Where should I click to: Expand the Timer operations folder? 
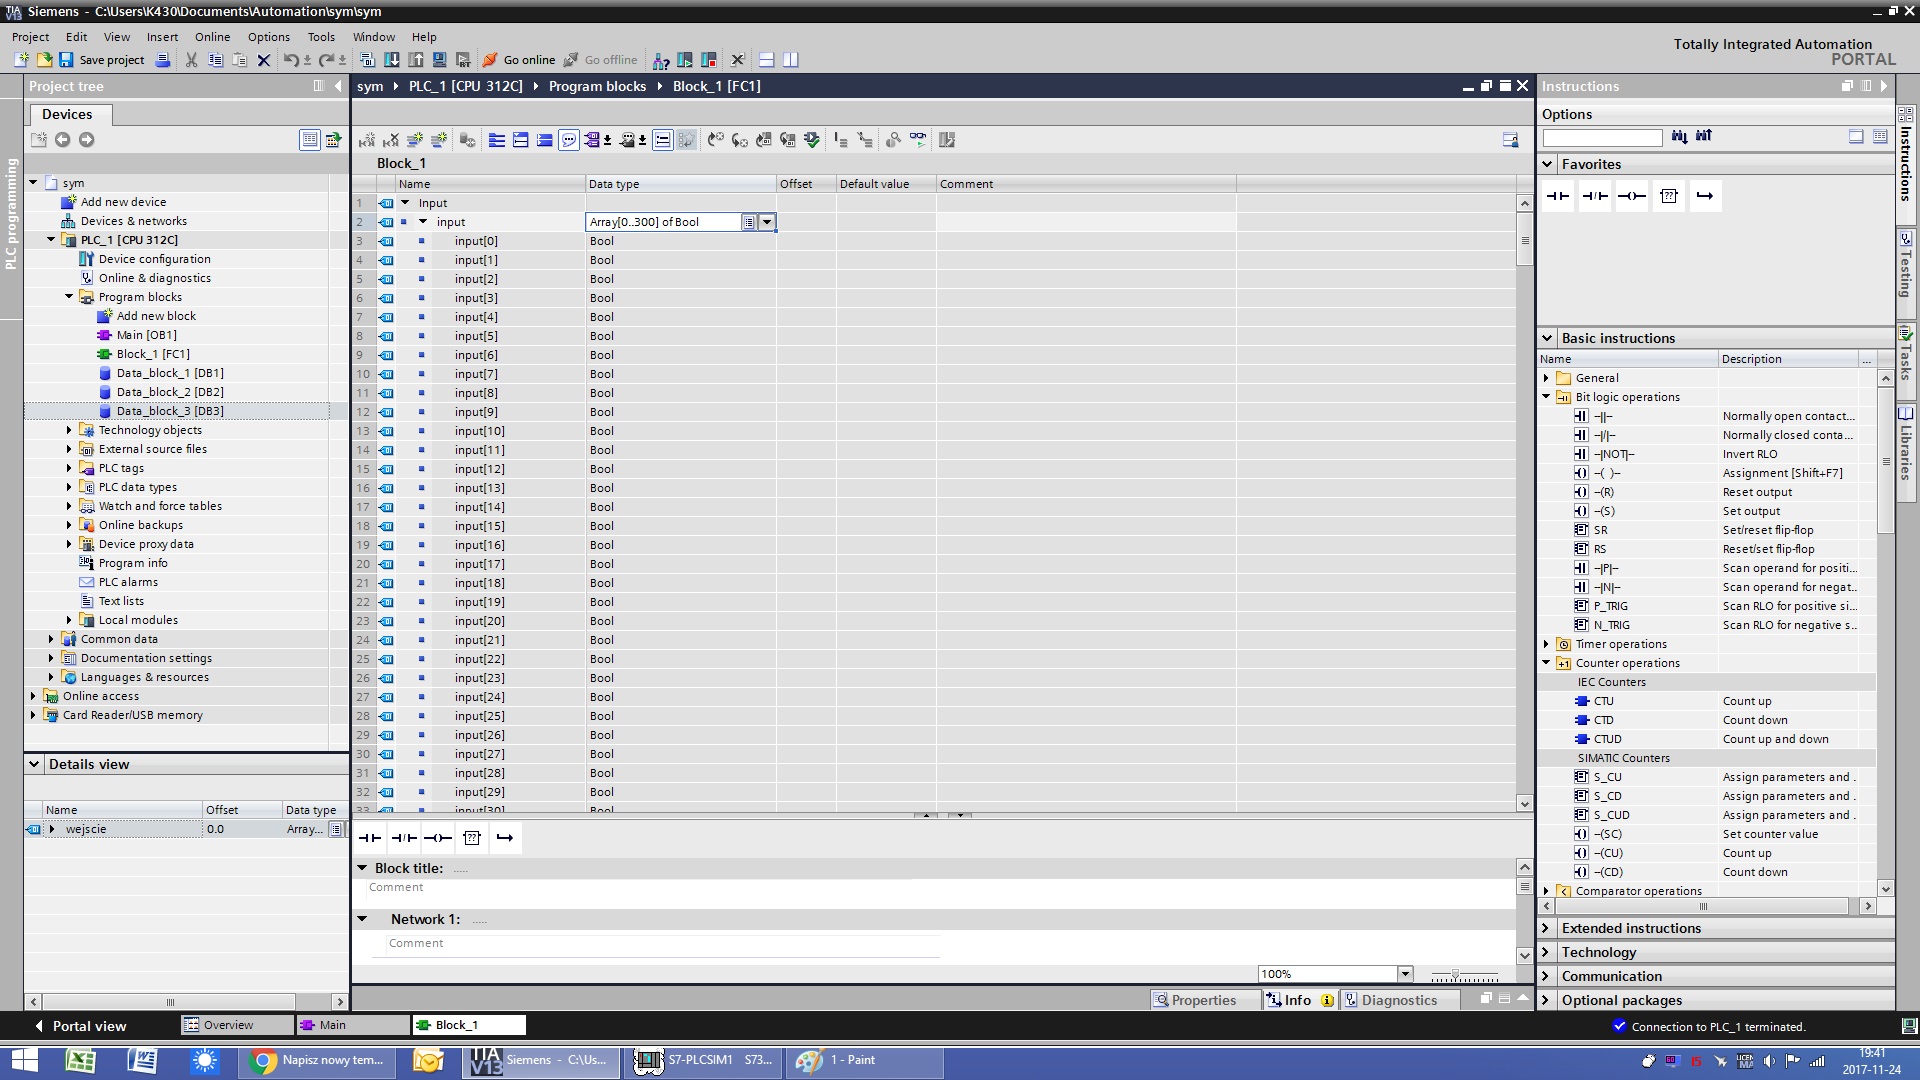[x=1546, y=644]
